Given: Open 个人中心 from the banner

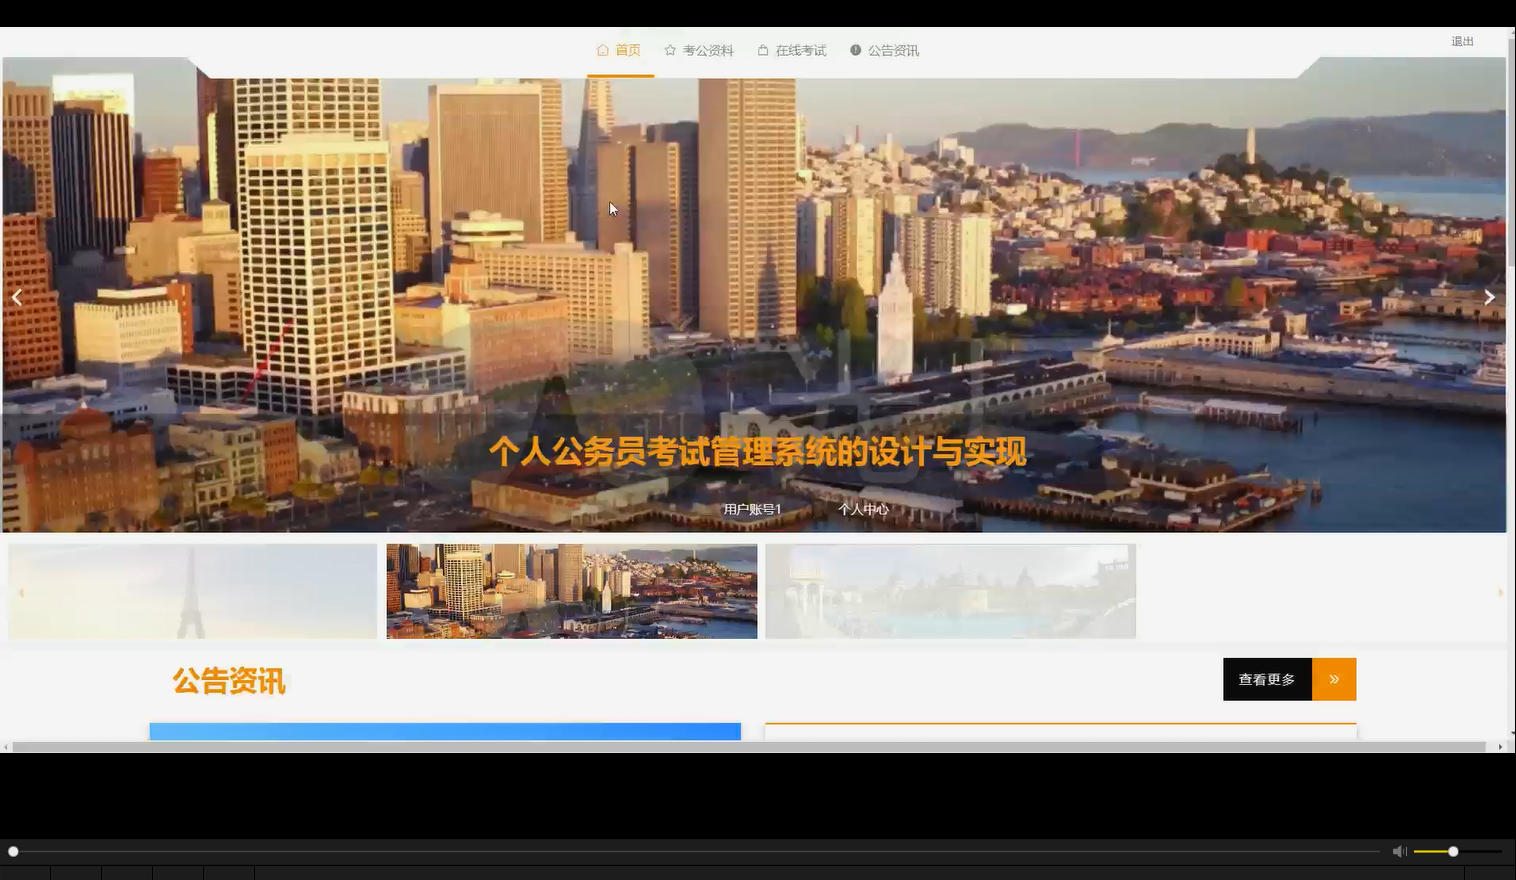Looking at the screenshot, I should [x=863, y=509].
